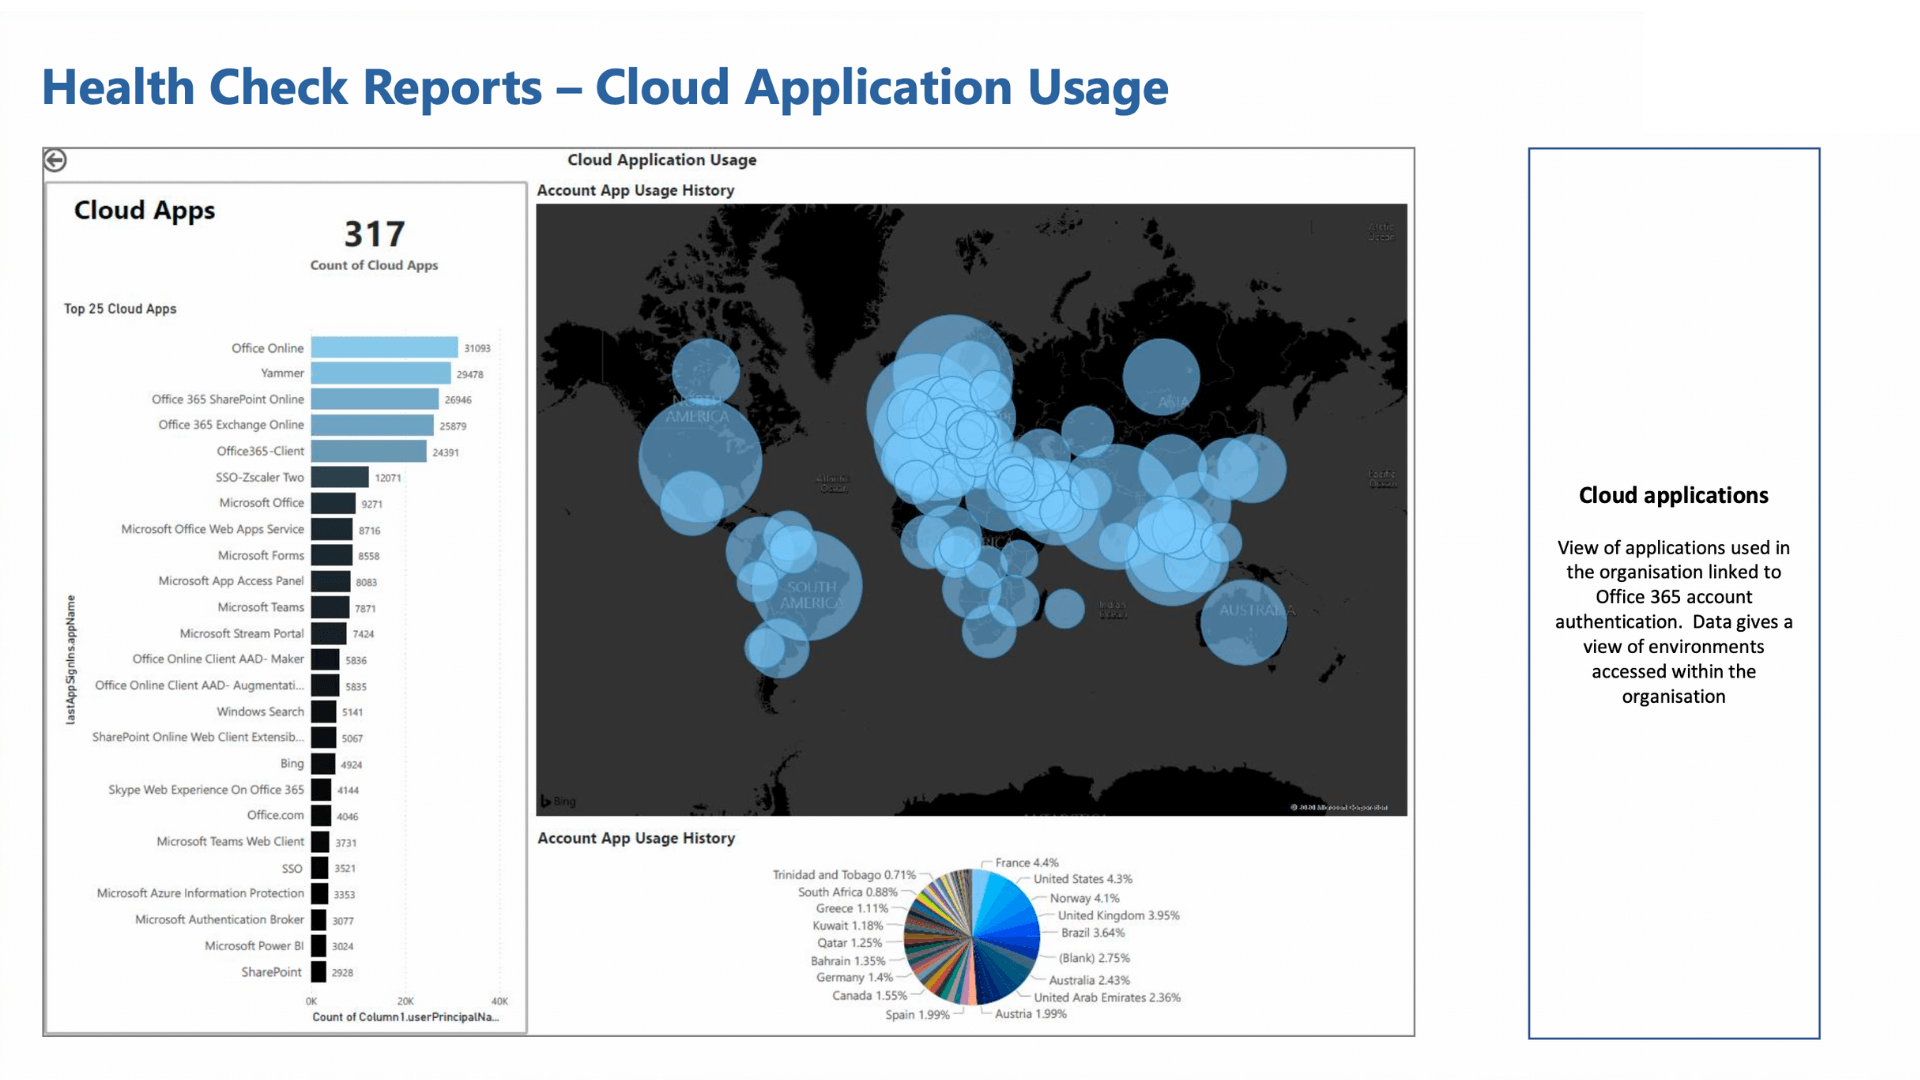Viewport: 1920px width, 1080px height.
Task: Click the SharePoint label at the chart bottom
Action: point(271,971)
